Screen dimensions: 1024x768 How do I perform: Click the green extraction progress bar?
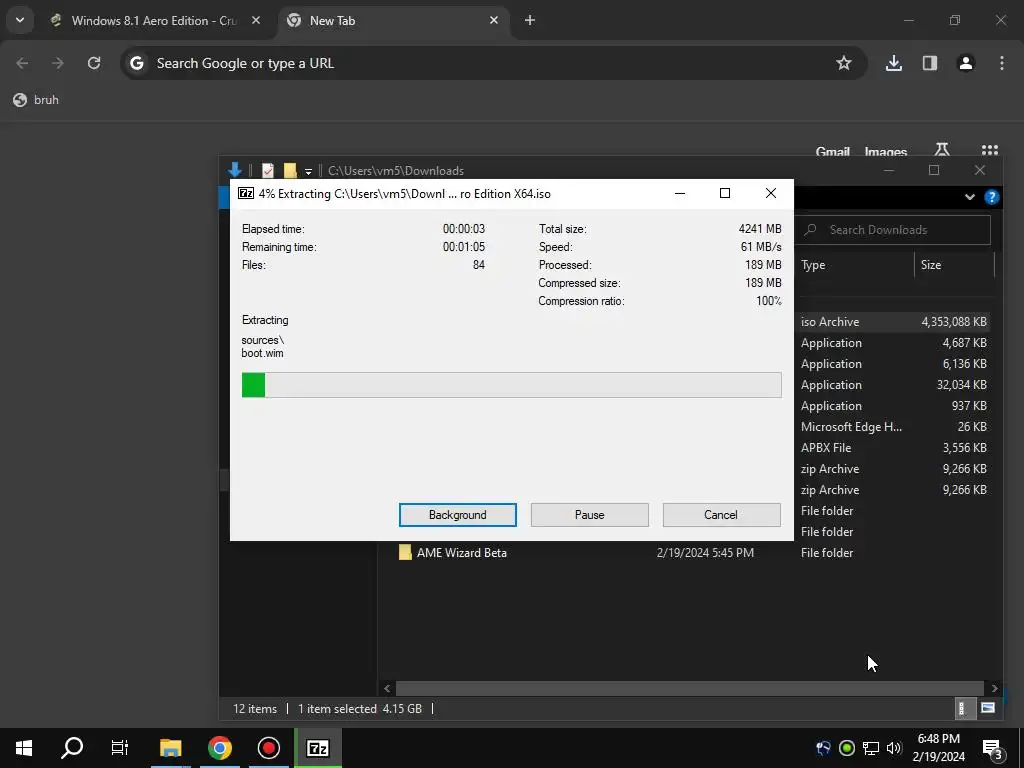click(x=511, y=385)
